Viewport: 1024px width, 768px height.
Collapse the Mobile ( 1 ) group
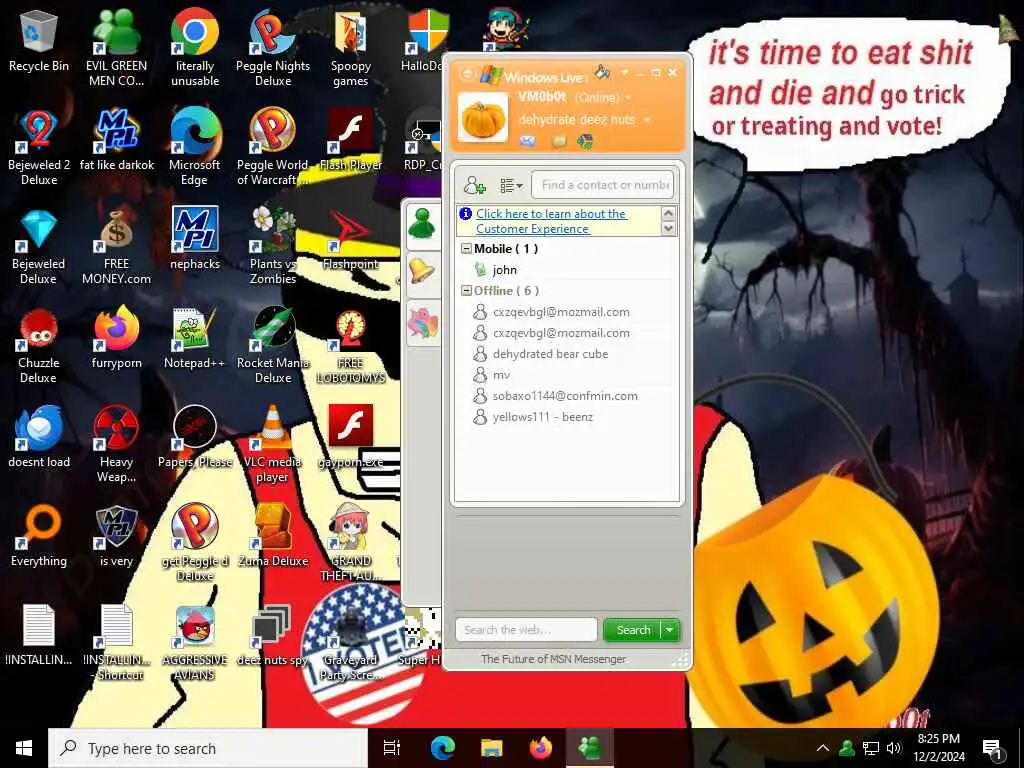pyautogui.click(x=466, y=249)
